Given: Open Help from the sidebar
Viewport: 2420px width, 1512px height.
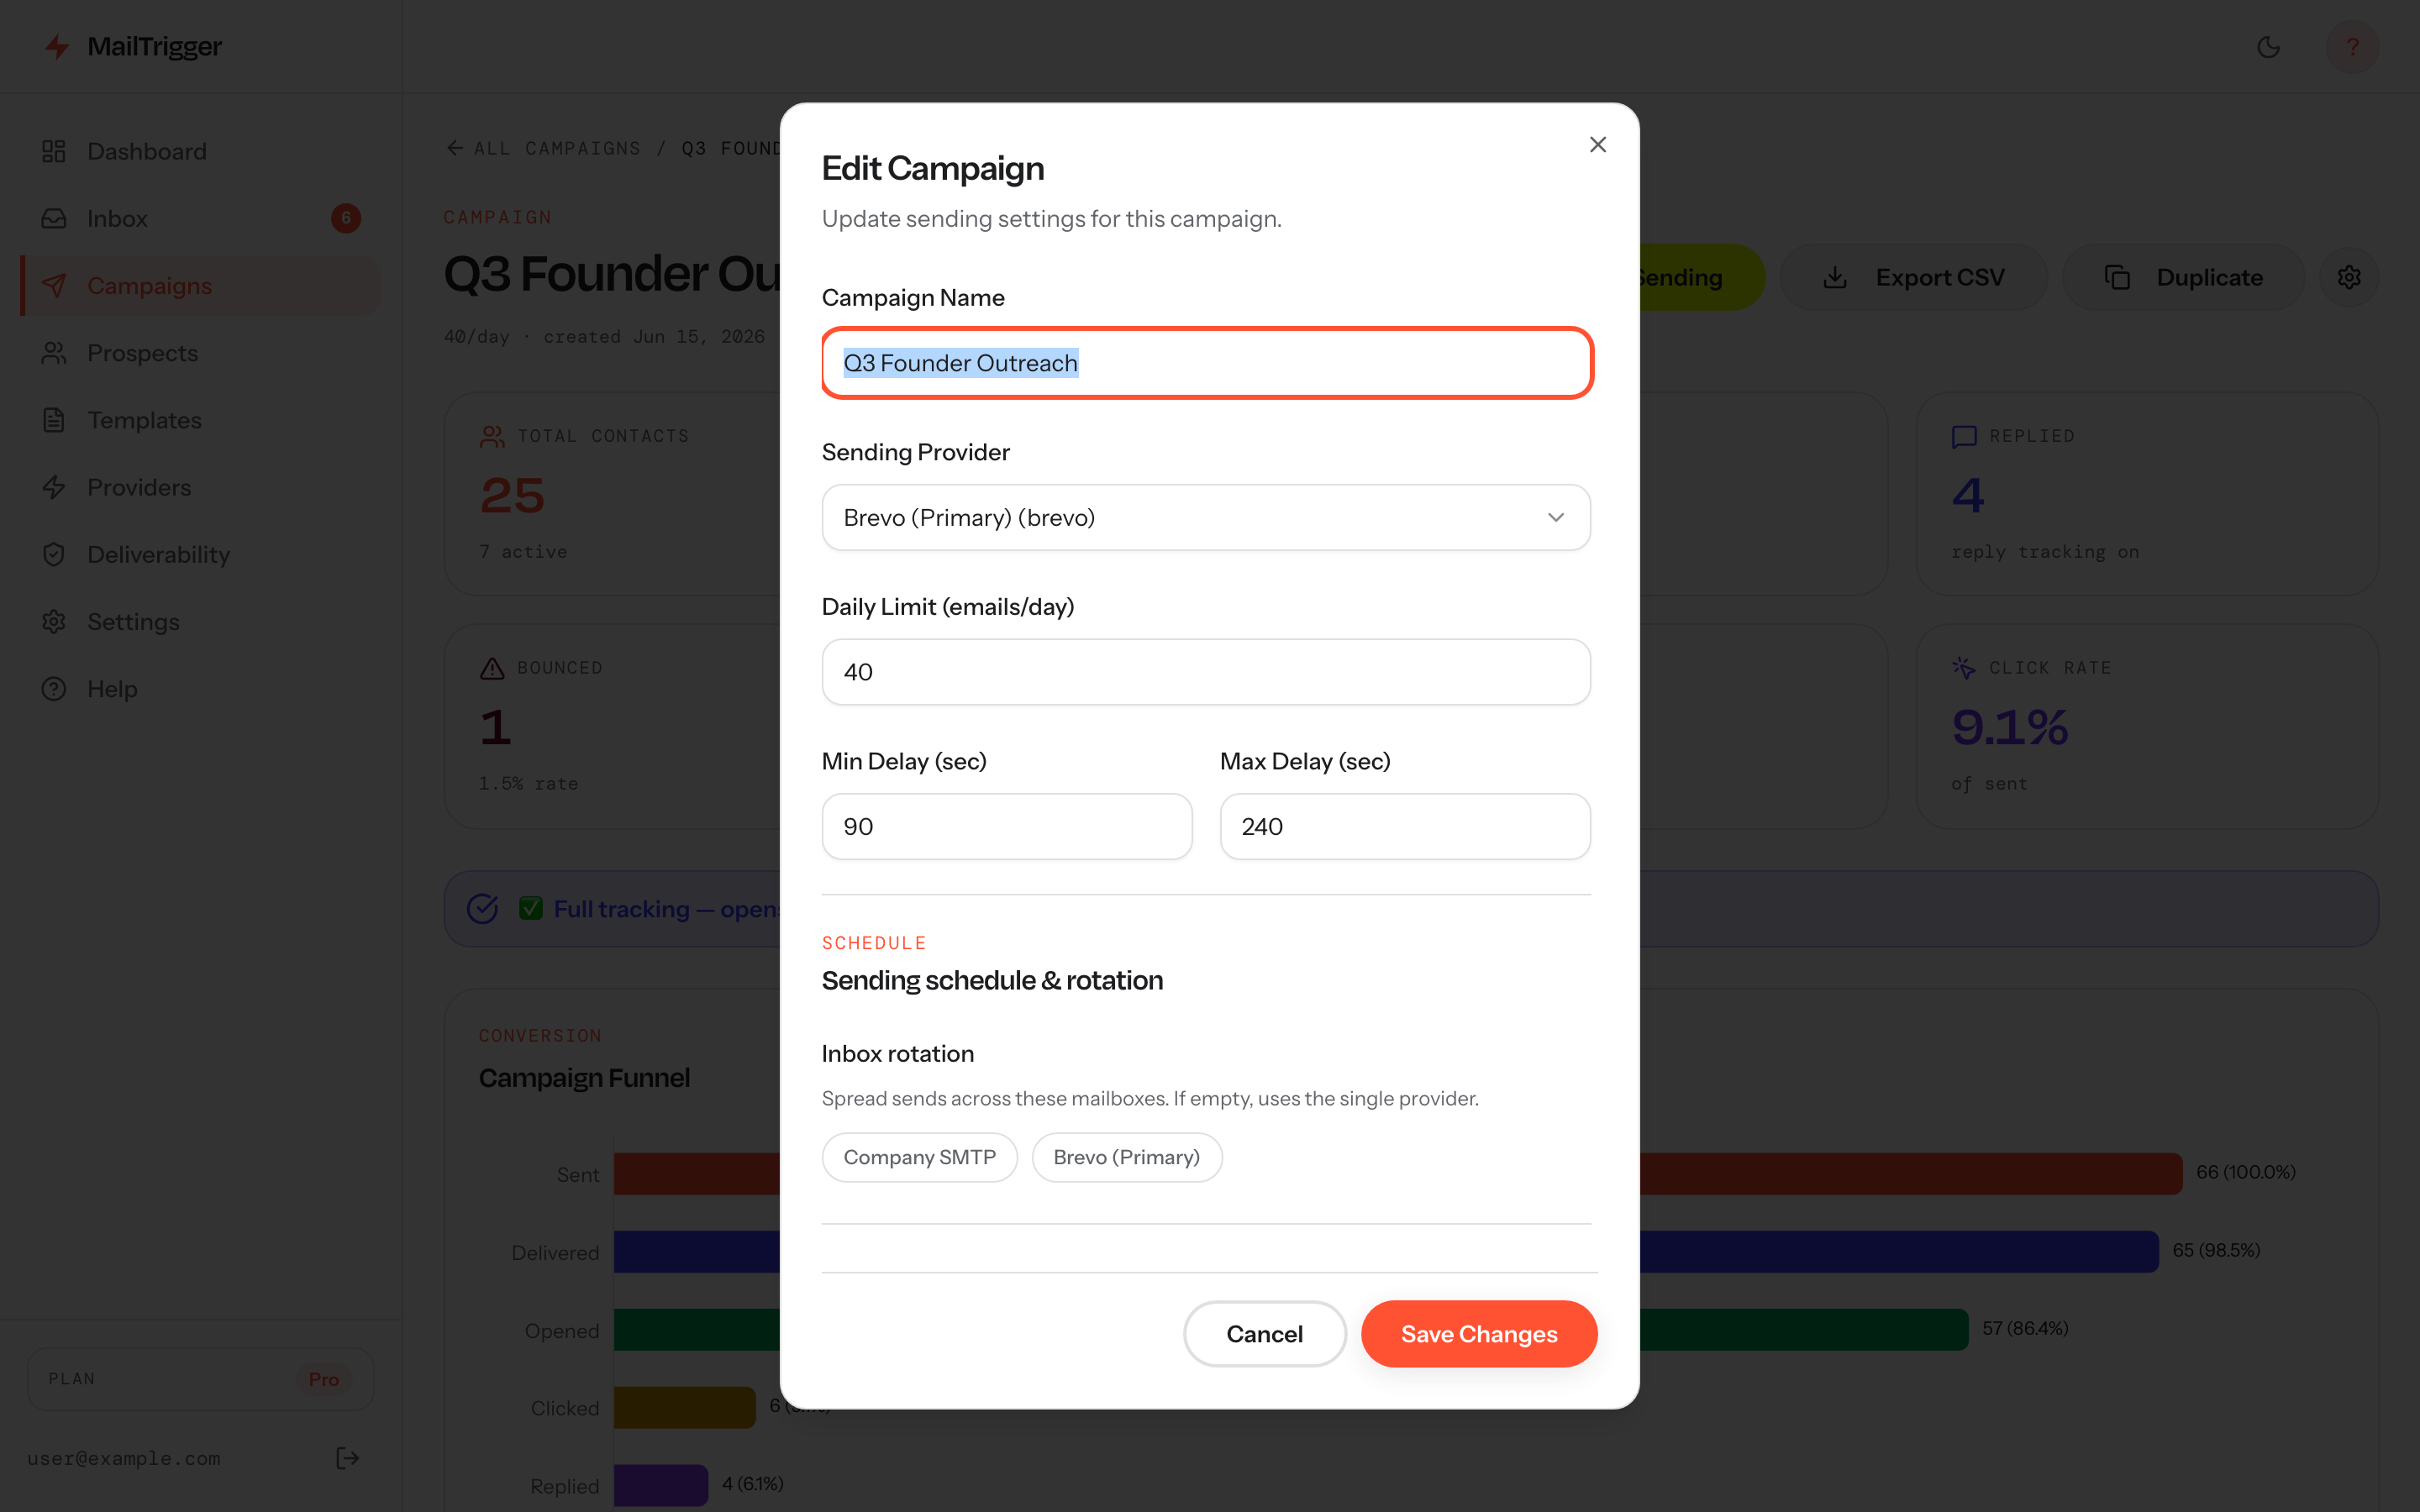Looking at the screenshot, I should (200, 689).
